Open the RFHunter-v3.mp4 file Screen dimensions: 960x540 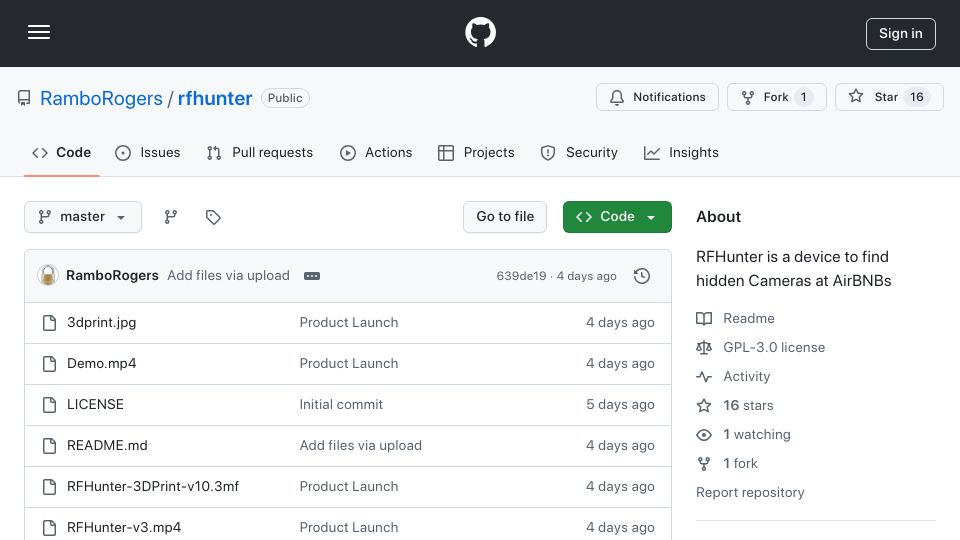pyautogui.click(x=124, y=528)
